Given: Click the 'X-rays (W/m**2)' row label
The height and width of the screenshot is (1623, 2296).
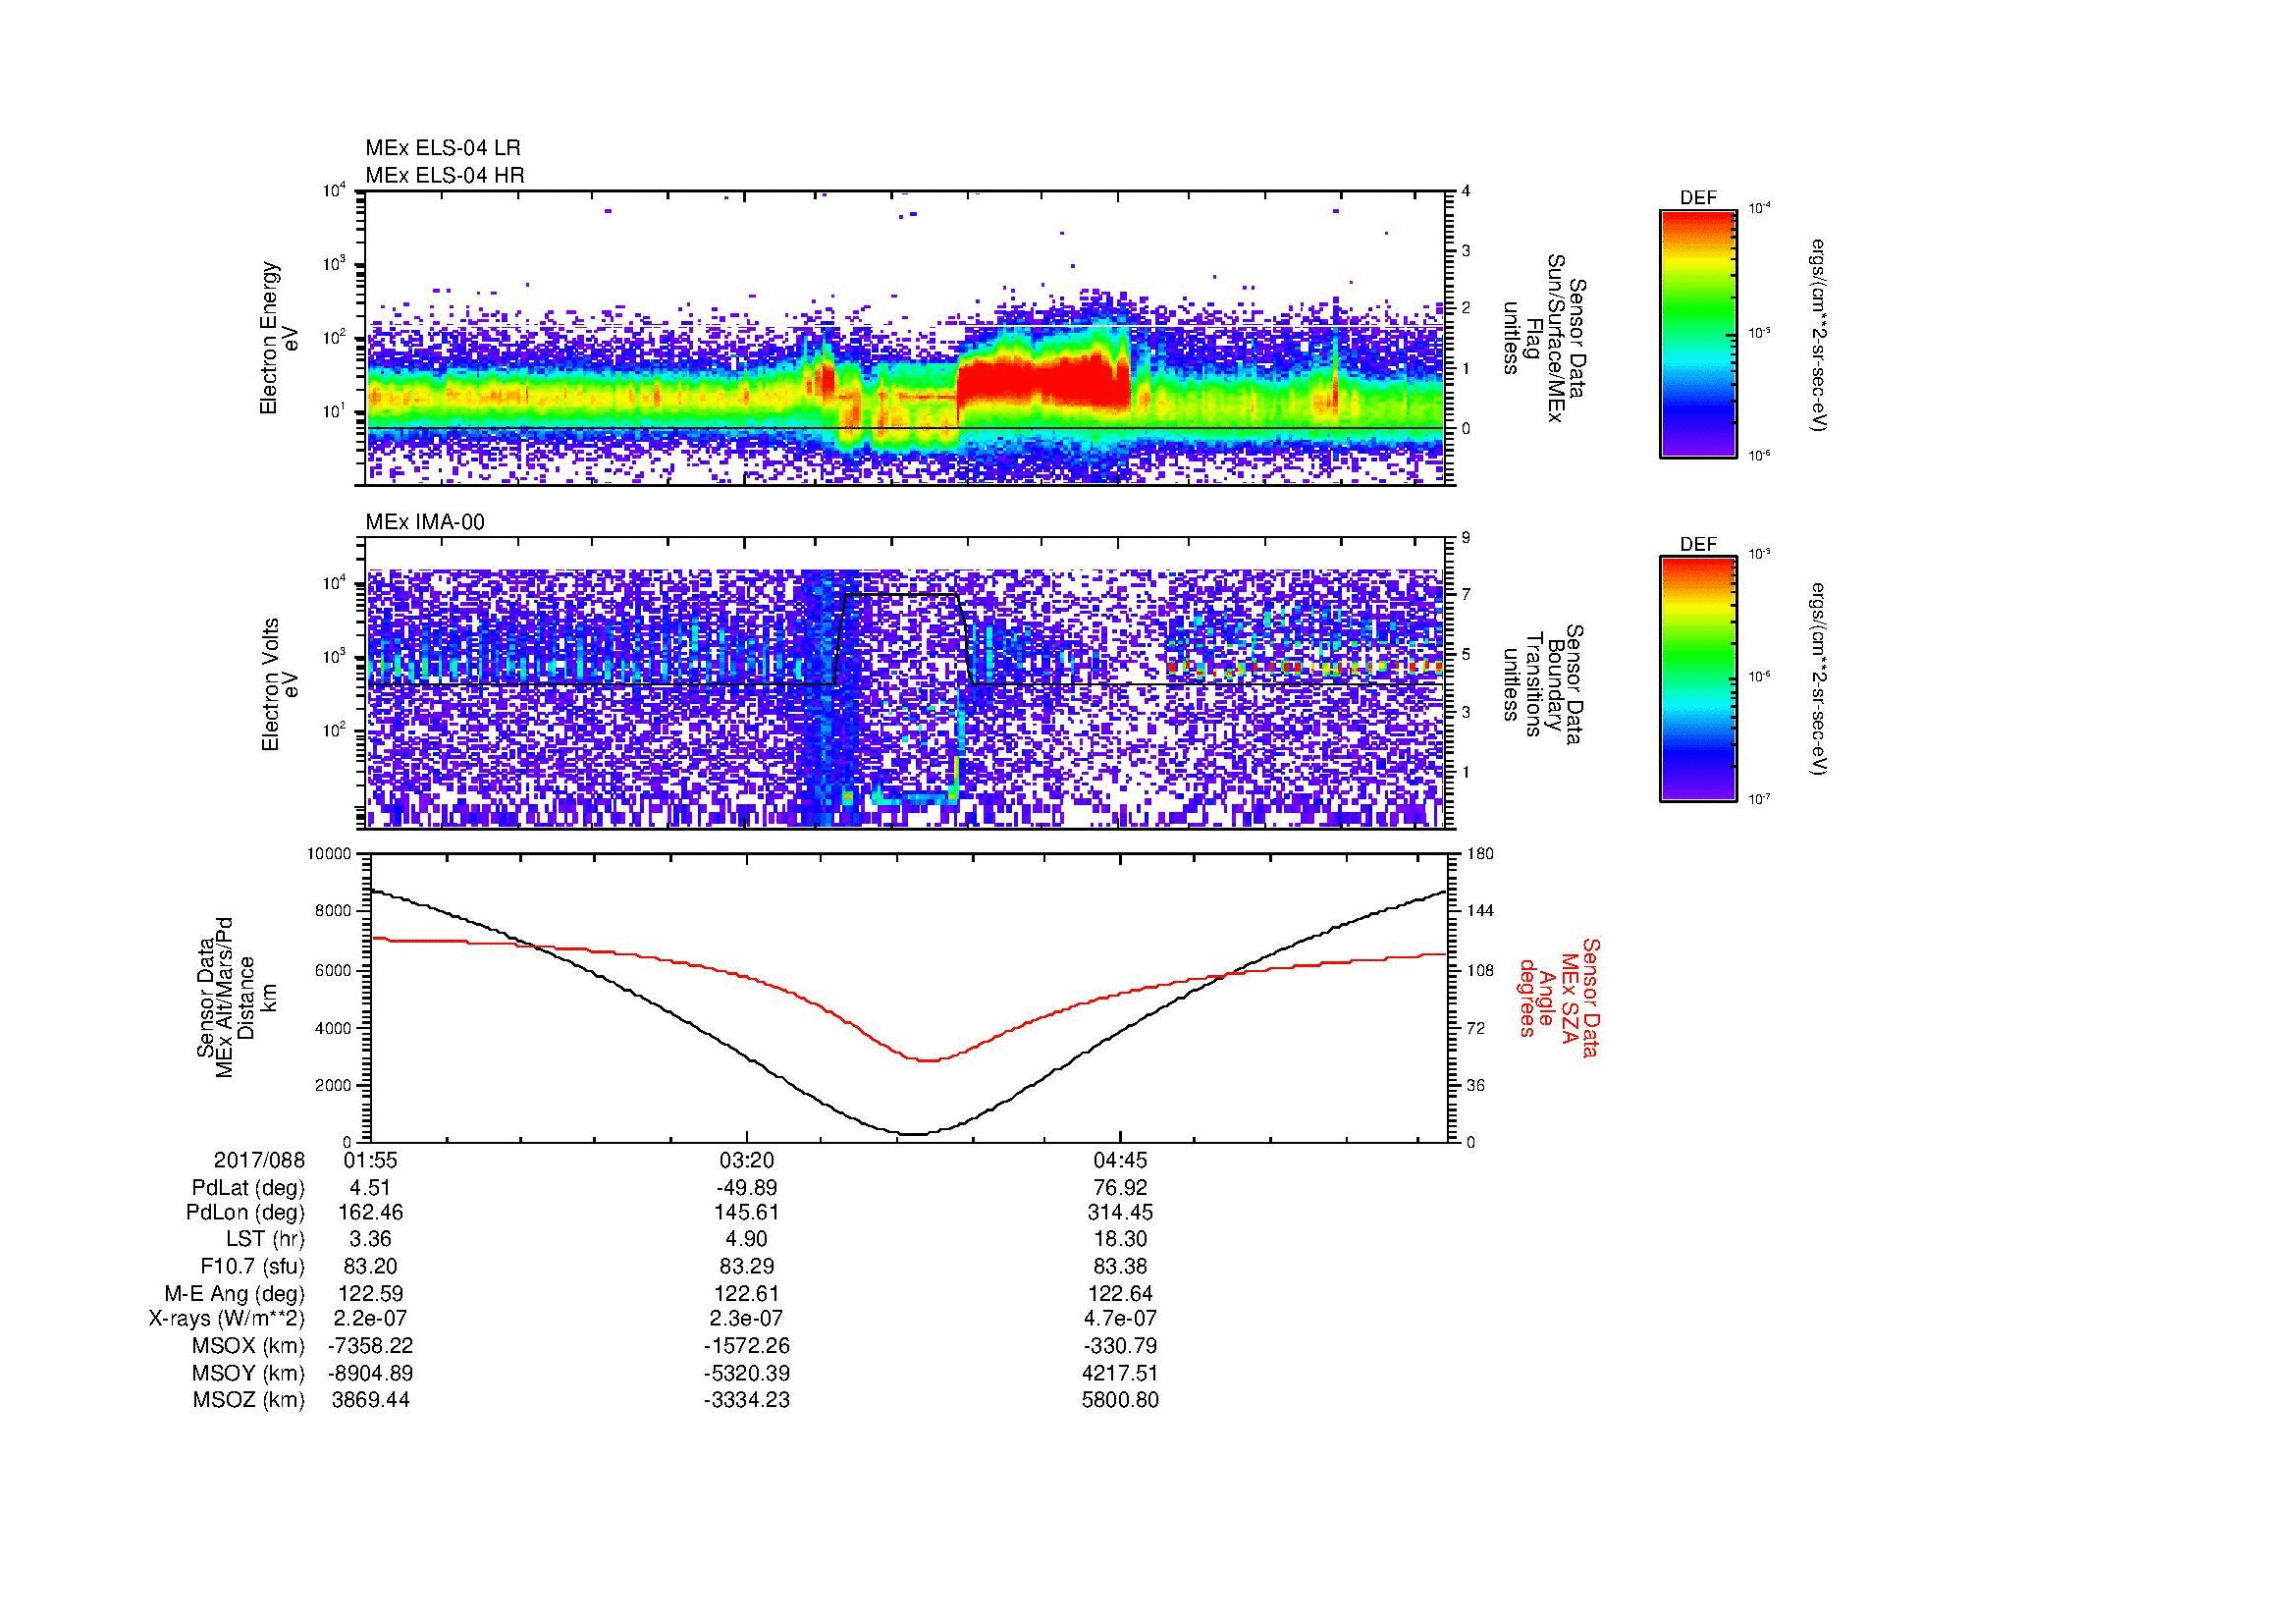Looking at the screenshot, I should (x=227, y=1319).
